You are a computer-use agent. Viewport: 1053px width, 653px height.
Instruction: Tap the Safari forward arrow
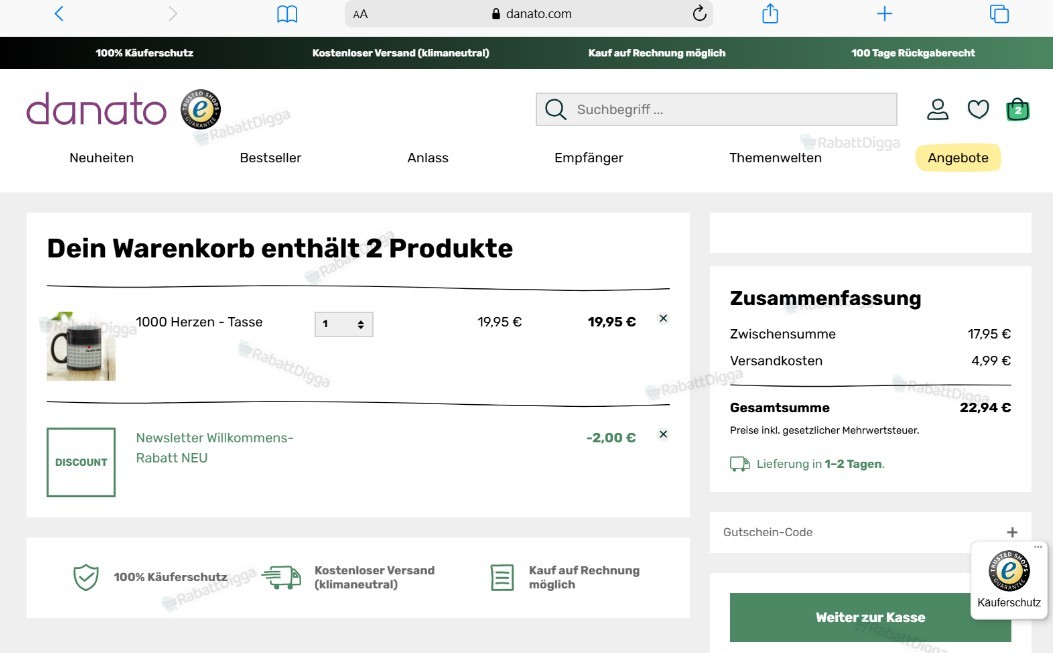point(173,13)
